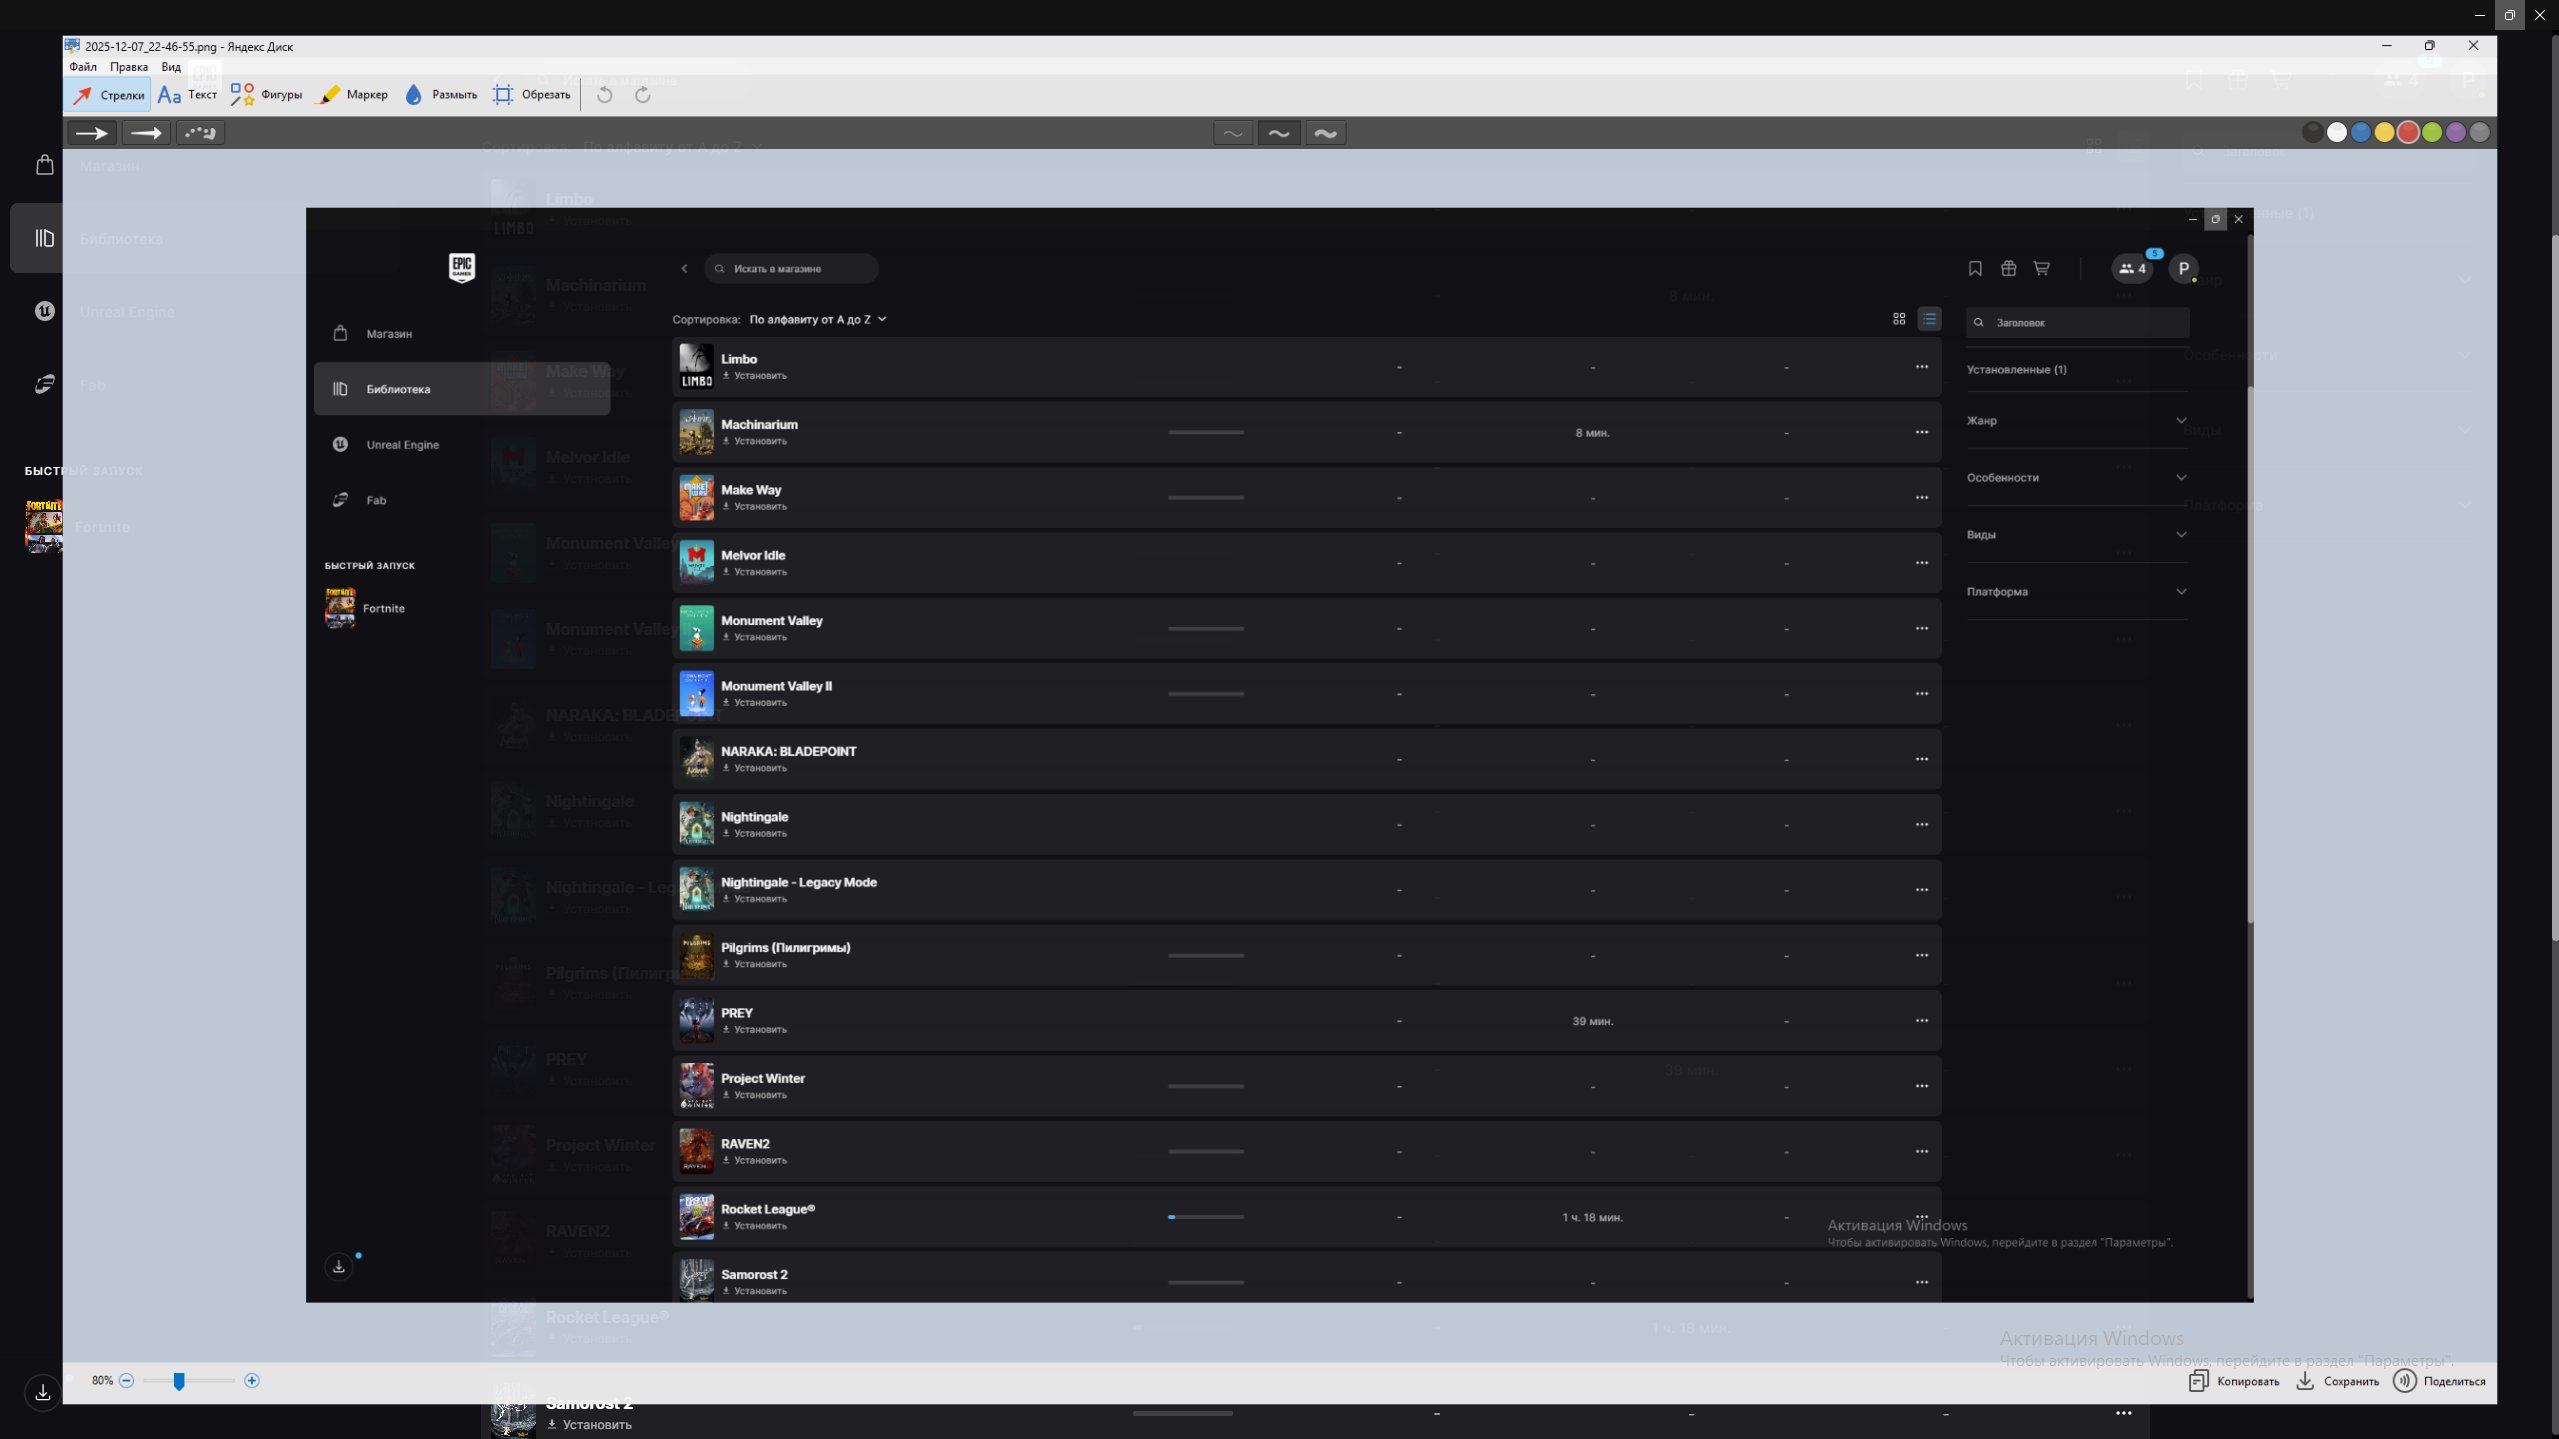The height and width of the screenshot is (1439, 2559).
Task: Click the Копировать button
Action: (2234, 1382)
